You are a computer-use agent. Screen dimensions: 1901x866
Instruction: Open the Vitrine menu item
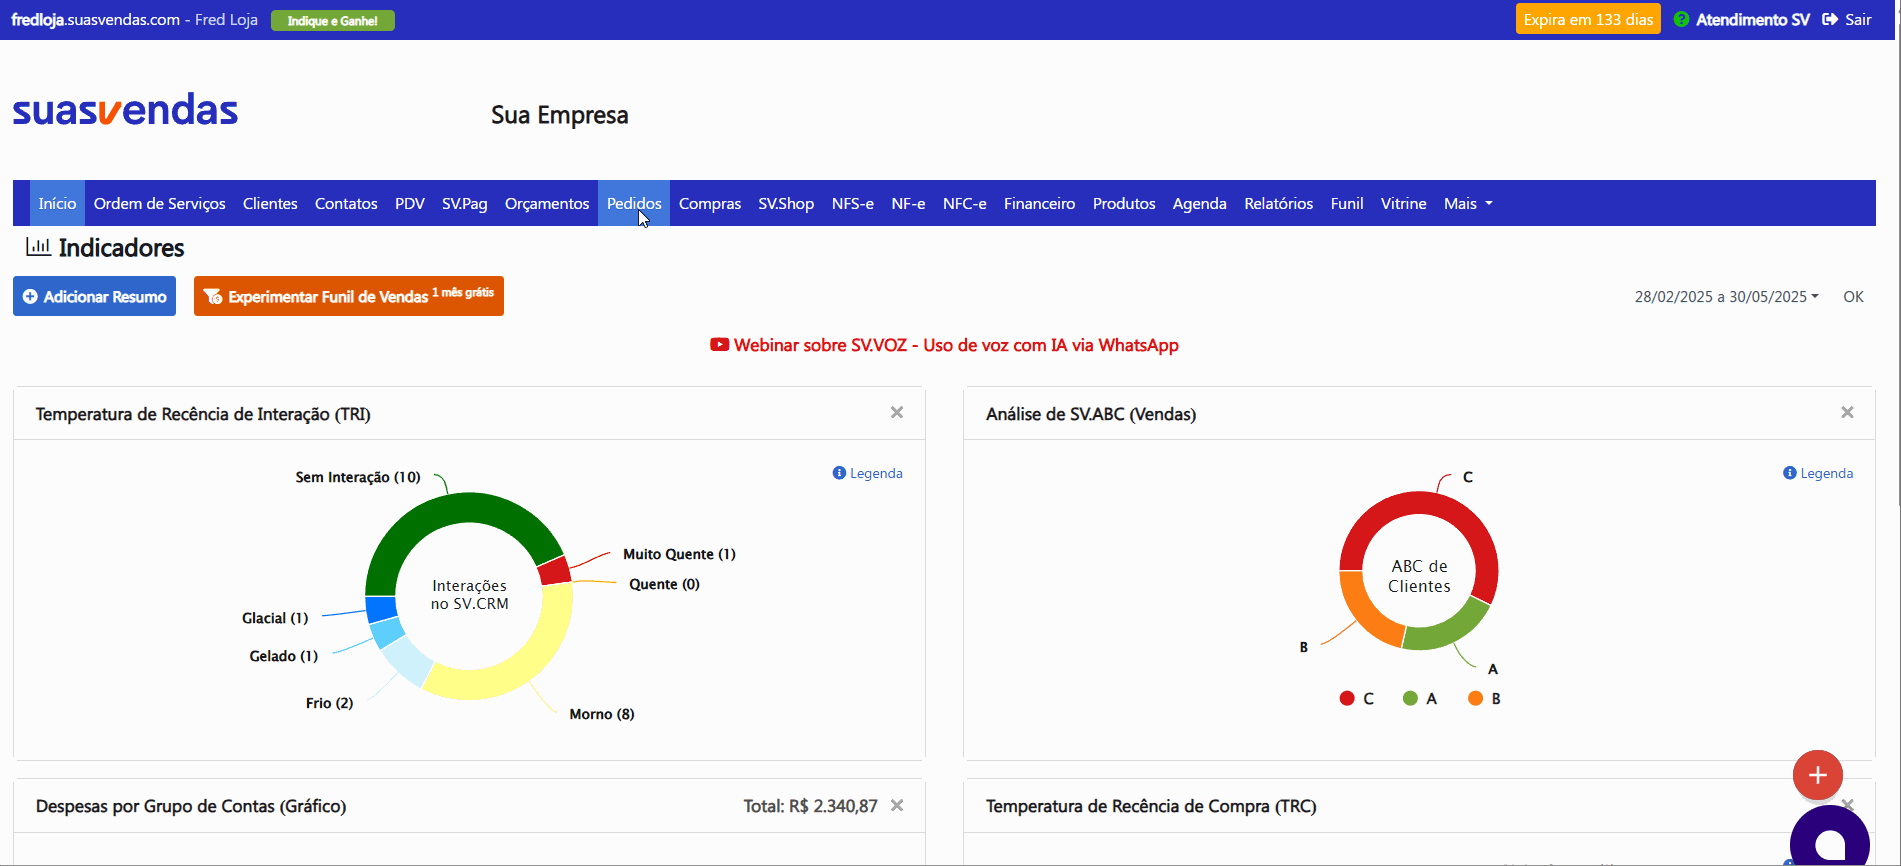pos(1404,203)
